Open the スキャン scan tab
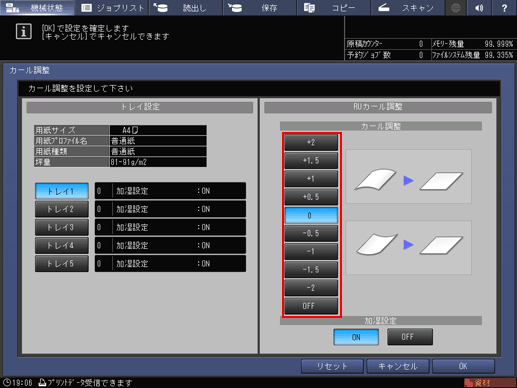 (x=407, y=8)
